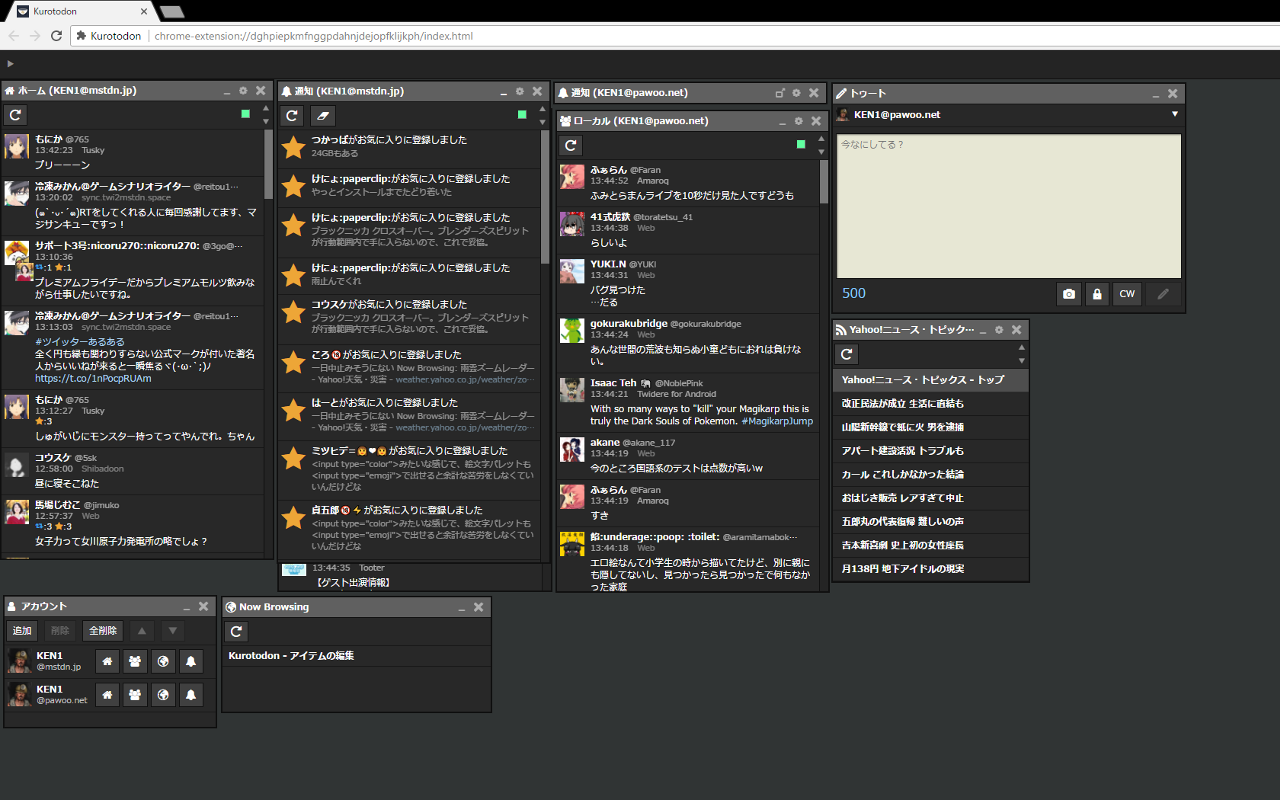The image size is (1280, 800).
Task: Select 改正民法が成立 news headline
Action: pyautogui.click(x=903, y=403)
